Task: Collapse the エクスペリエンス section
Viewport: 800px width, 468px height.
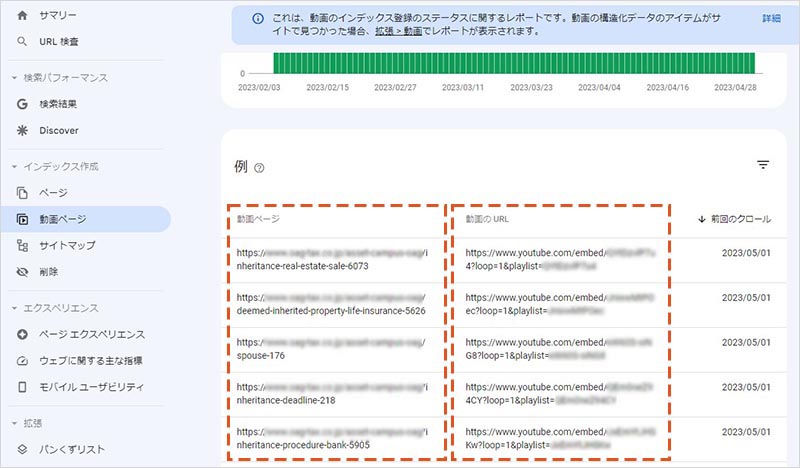Action: click(x=14, y=308)
